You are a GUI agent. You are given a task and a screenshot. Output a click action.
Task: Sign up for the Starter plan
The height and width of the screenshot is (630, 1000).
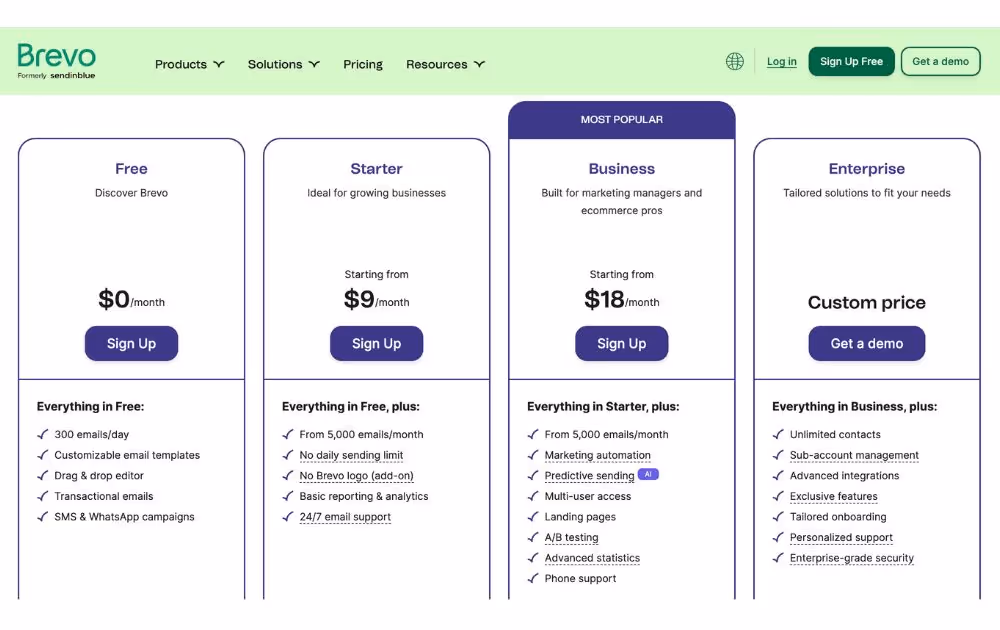coord(376,344)
